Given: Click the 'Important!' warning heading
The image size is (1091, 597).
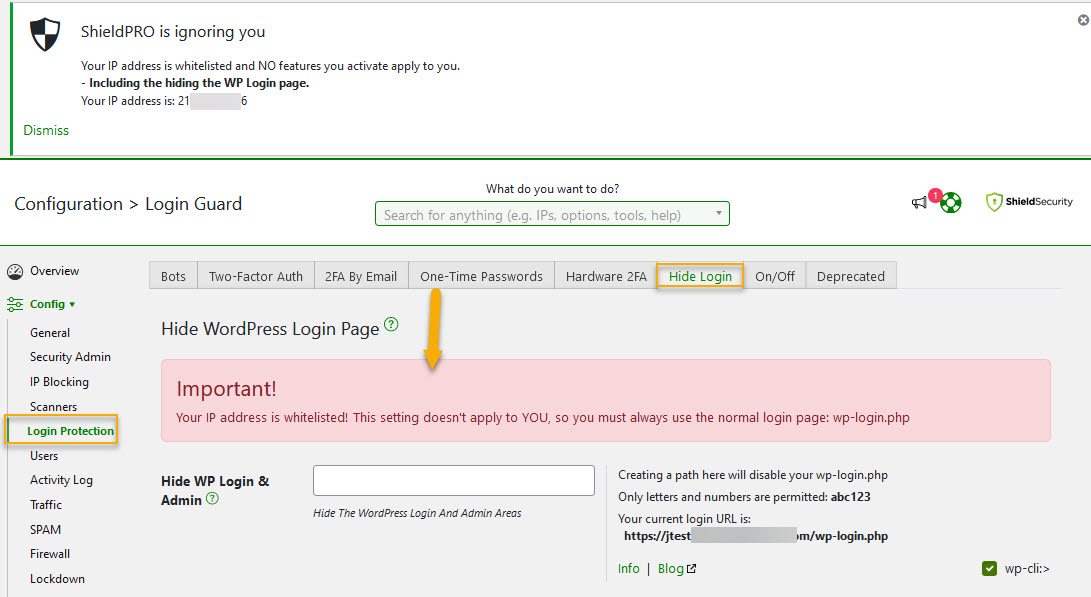Looking at the screenshot, I should pyautogui.click(x=226, y=388).
